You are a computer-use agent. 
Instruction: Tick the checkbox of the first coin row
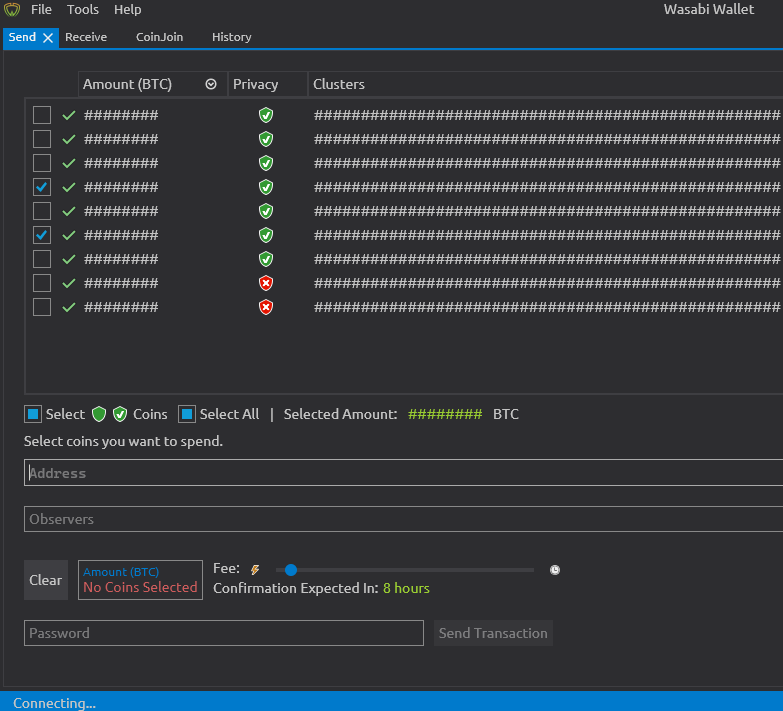click(42, 115)
